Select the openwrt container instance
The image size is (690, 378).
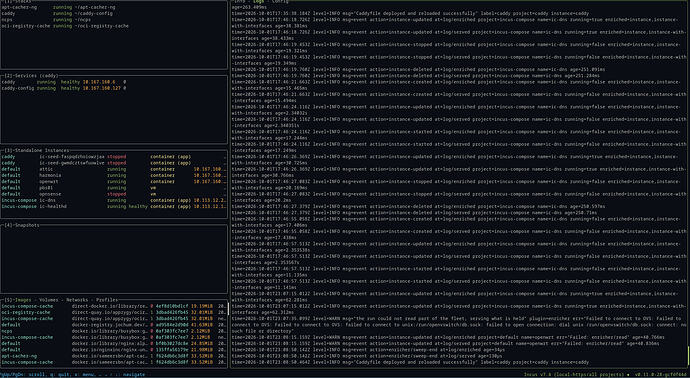[114, 181]
